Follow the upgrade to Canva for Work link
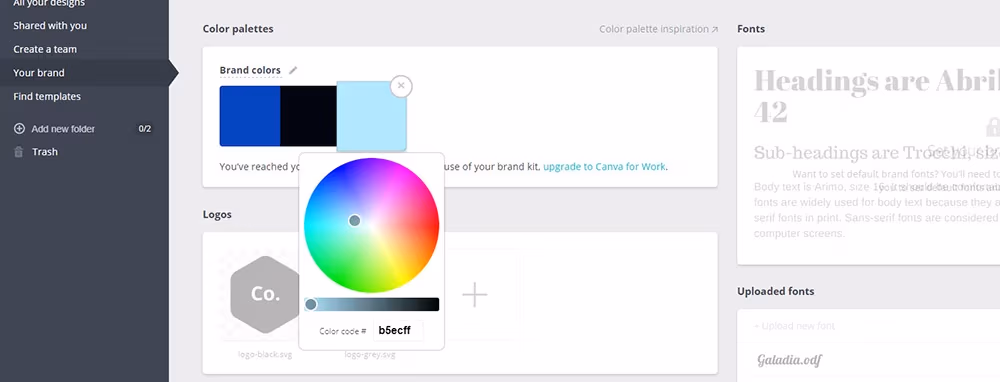The height and width of the screenshot is (382, 1000). [x=605, y=167]
